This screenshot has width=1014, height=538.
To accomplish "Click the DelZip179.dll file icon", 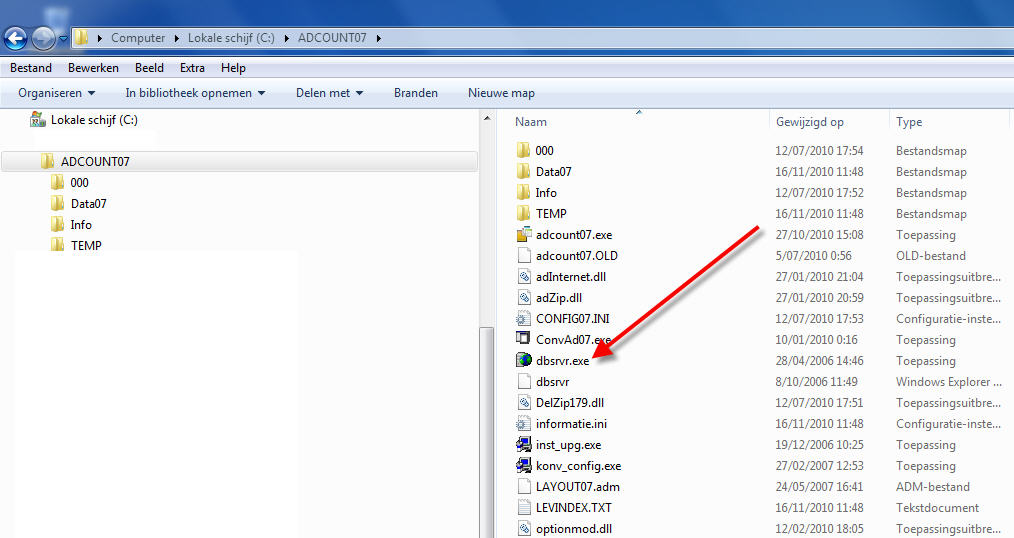I will coord(524,403).
